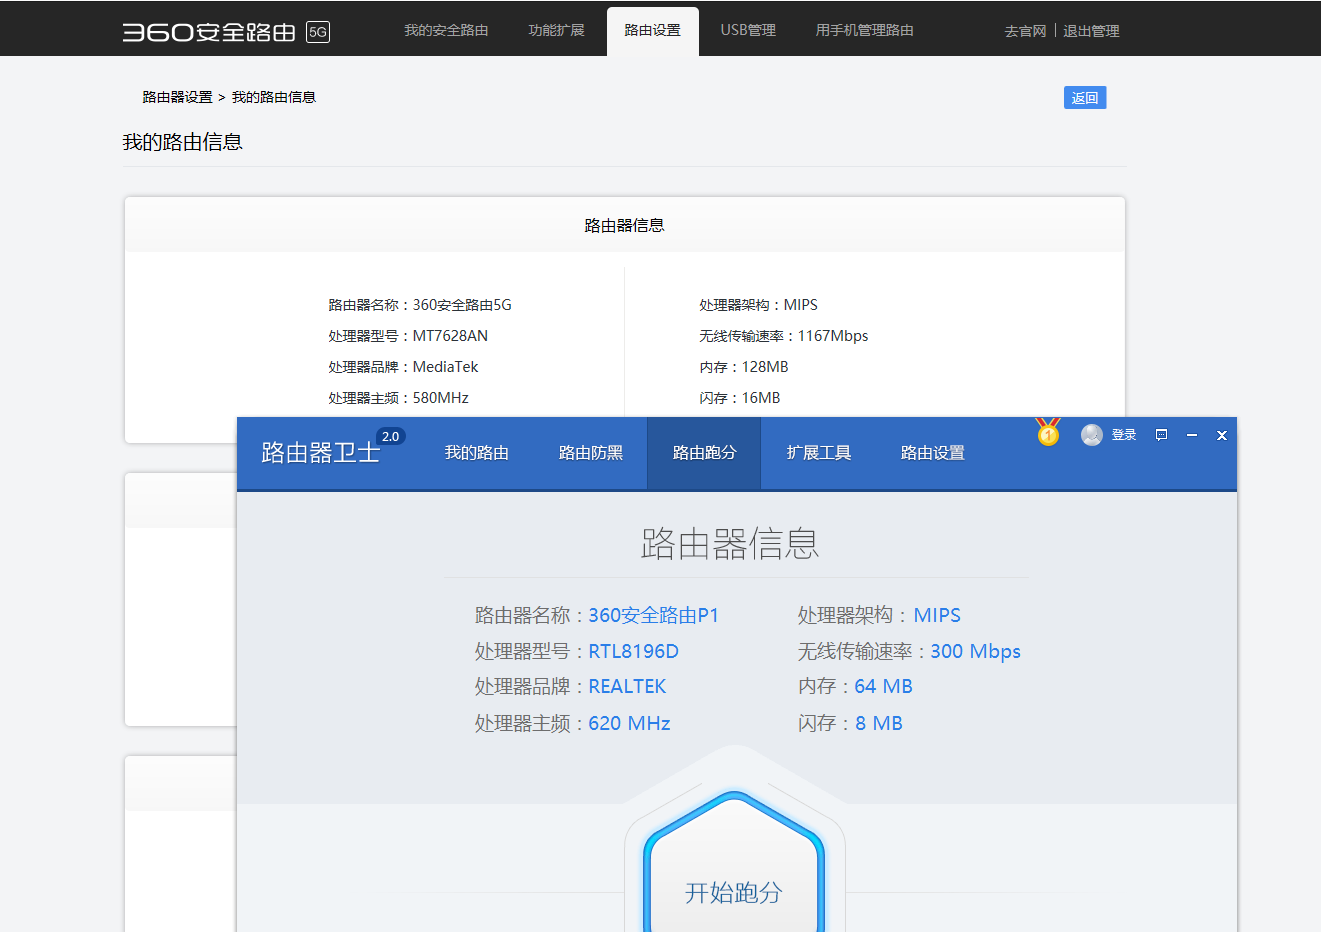Click 去官网 link
Image resolution: width=1321 pixels, height=932 pixels.
[x=1025, y=31]
